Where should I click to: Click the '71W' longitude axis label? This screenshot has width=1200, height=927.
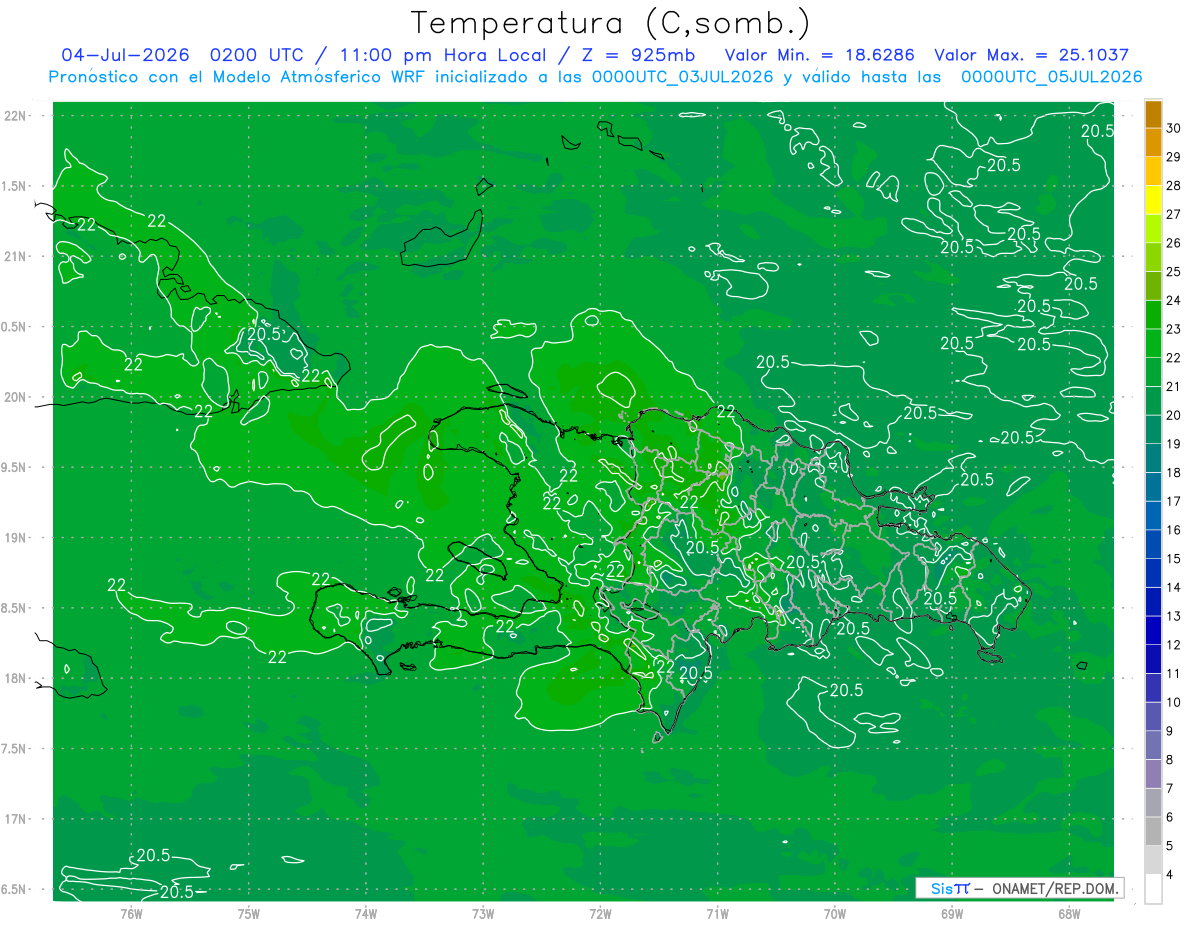coord(717,913)
